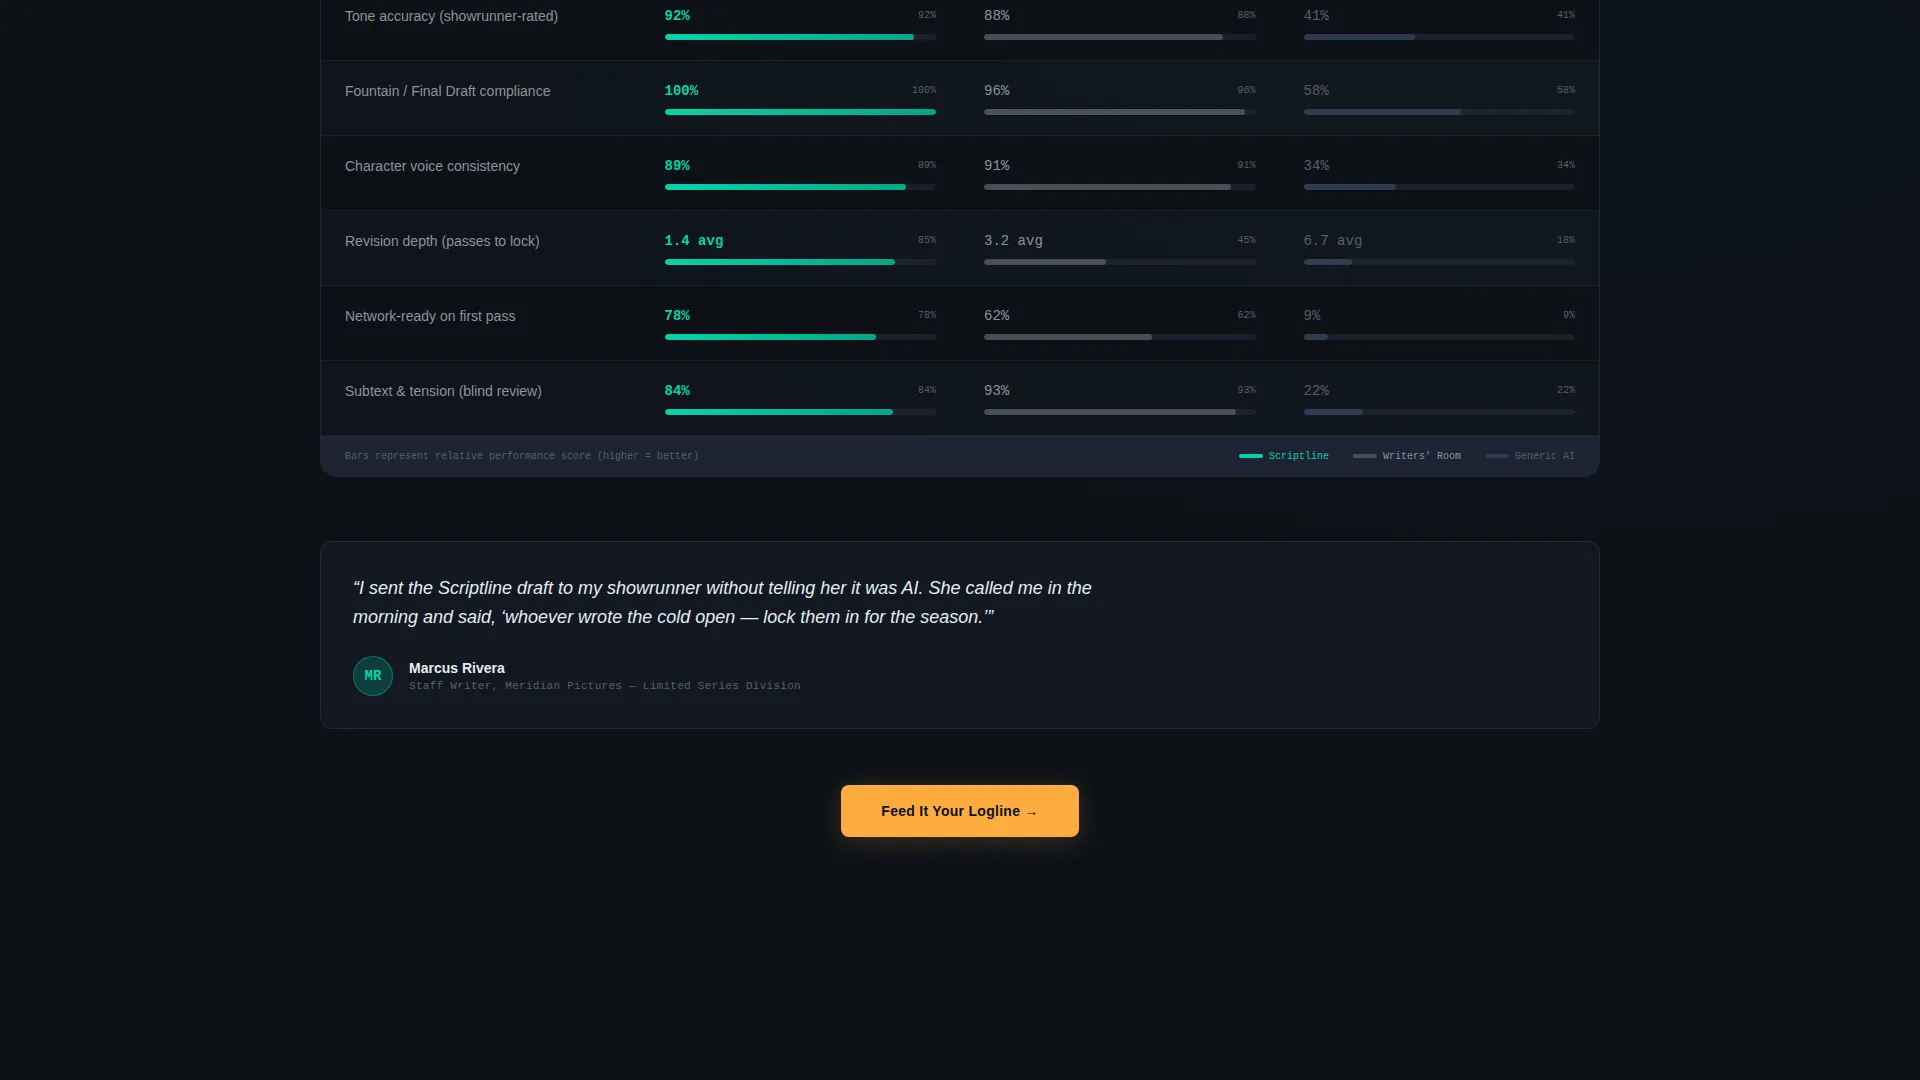
Task: Click Staff Writer, Meridian Pictures caption
Action: (x=604, y=686)
